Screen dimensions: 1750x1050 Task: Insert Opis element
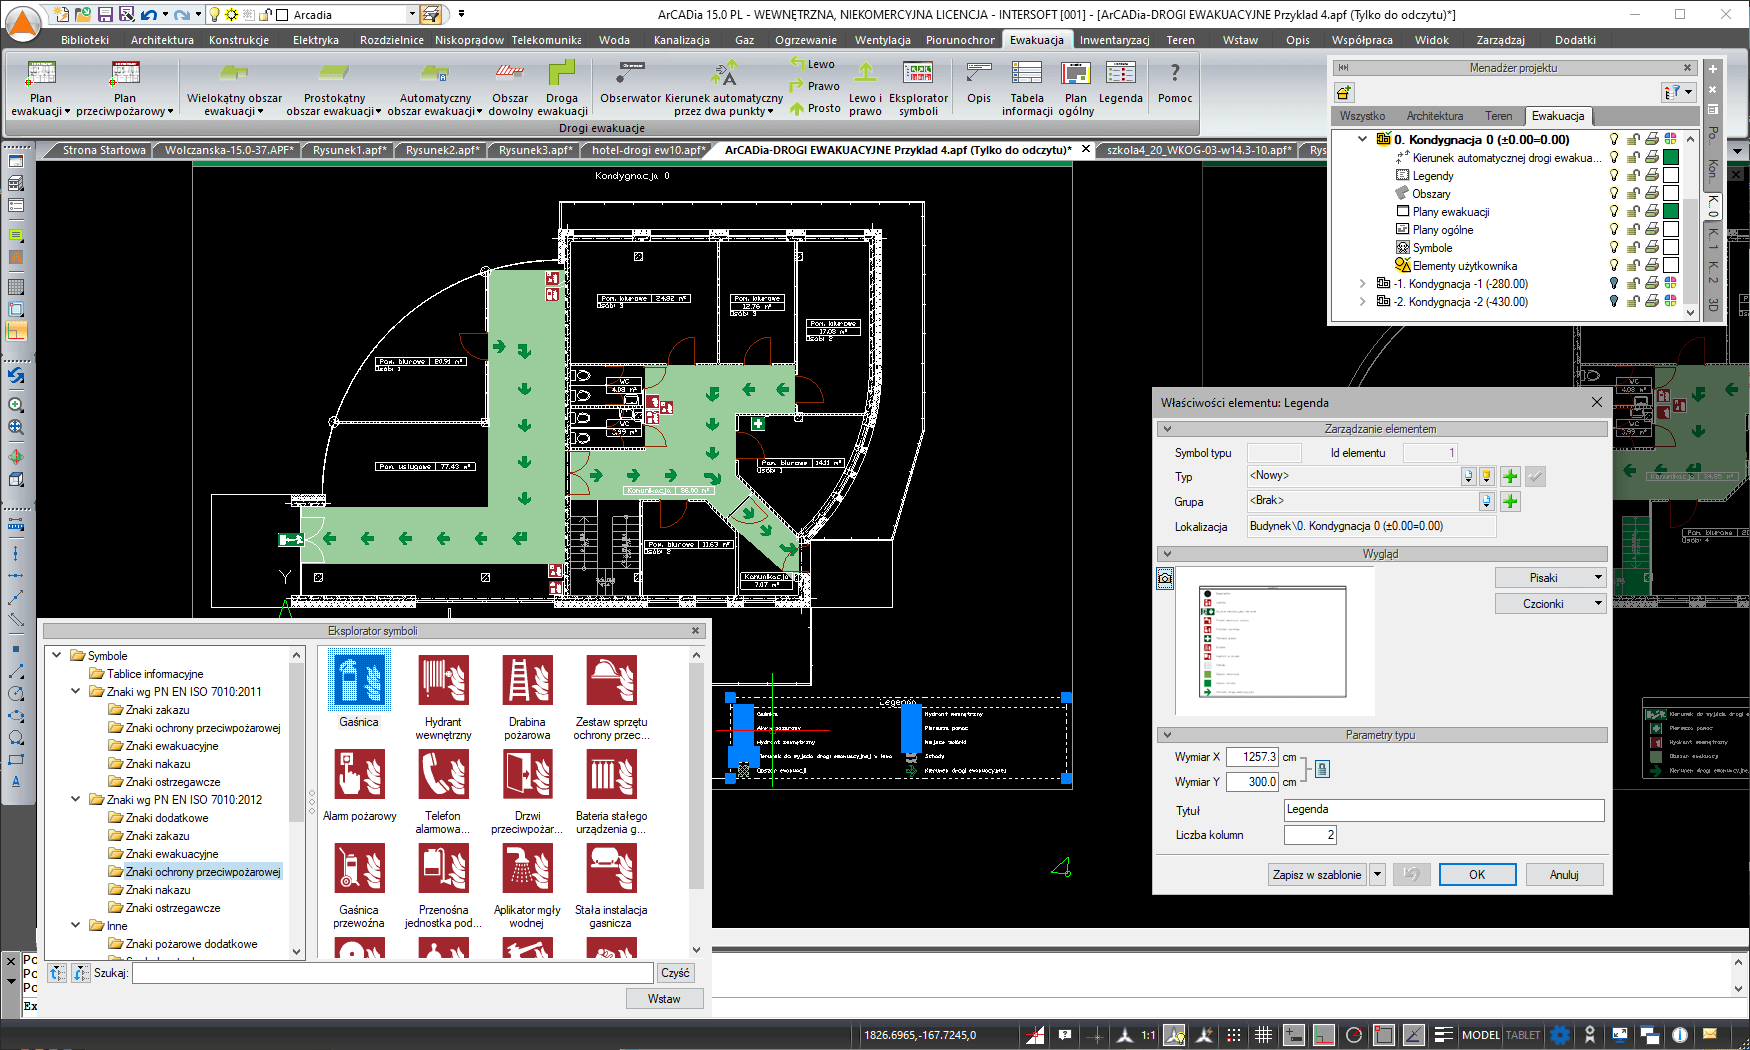(x=979, y=82)
